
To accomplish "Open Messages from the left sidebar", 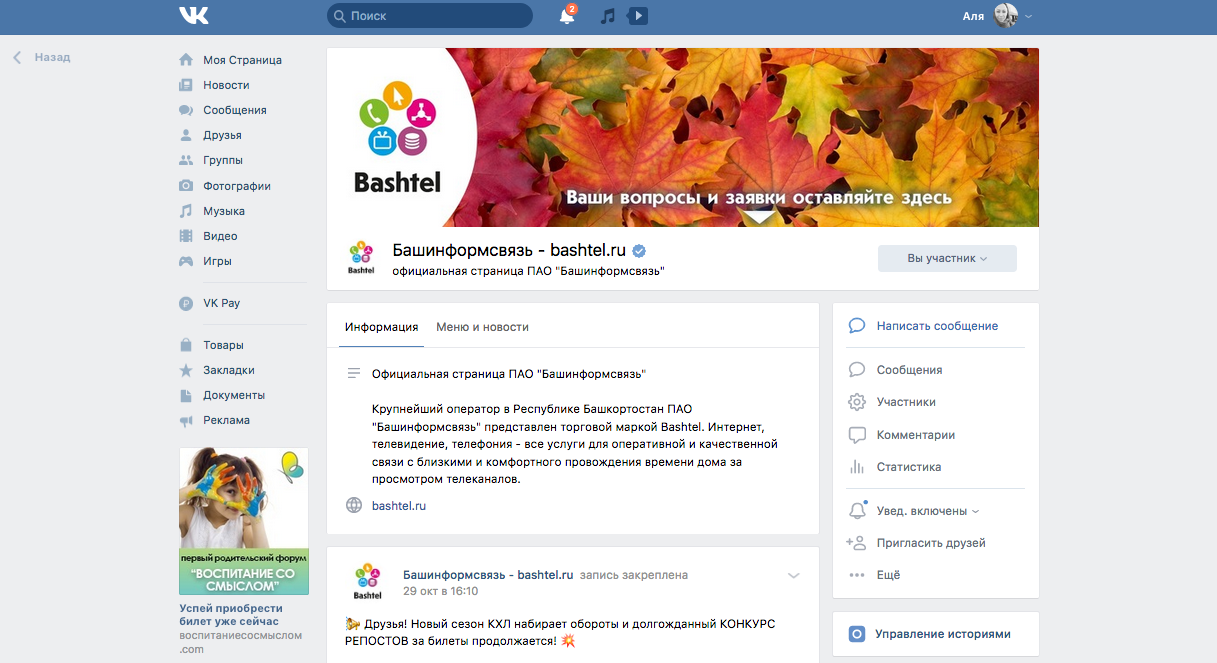I will [234, 110].
